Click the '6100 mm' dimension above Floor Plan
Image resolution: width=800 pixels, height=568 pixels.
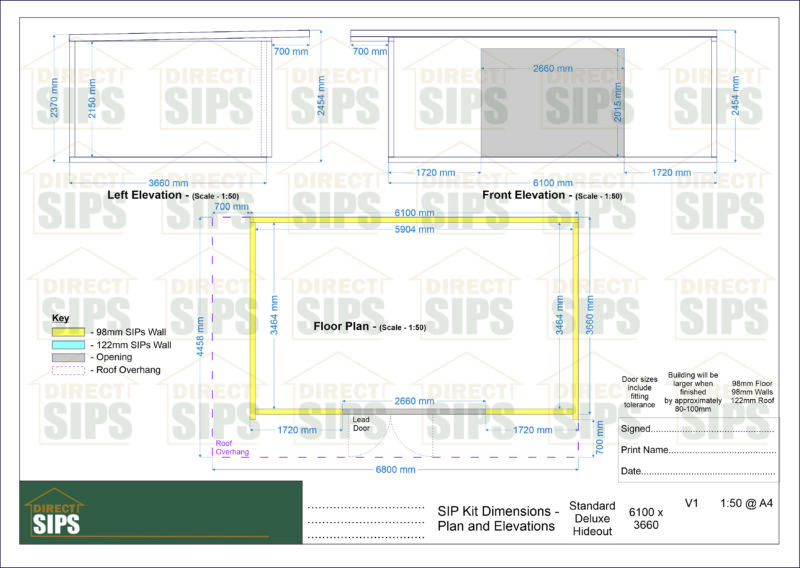[414, 213]
